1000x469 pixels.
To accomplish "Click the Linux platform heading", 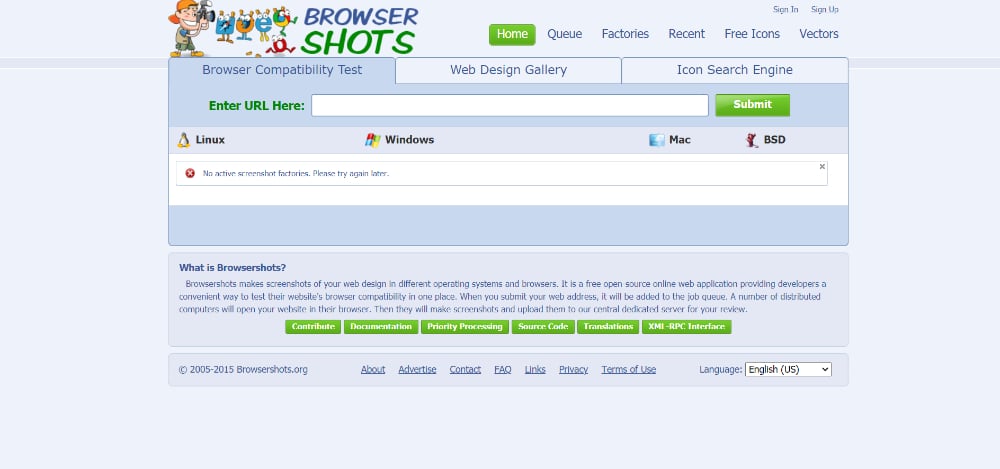I will [210, 140].
